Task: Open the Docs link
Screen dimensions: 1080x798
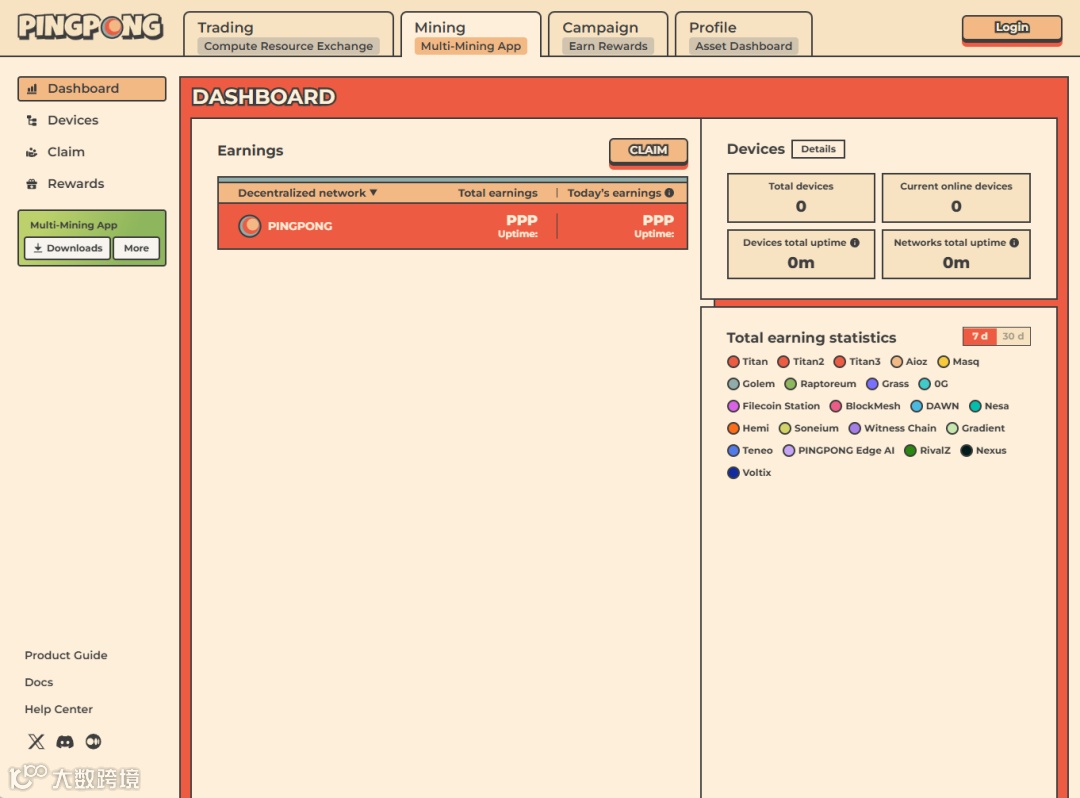Action: (x=39, y=682)
